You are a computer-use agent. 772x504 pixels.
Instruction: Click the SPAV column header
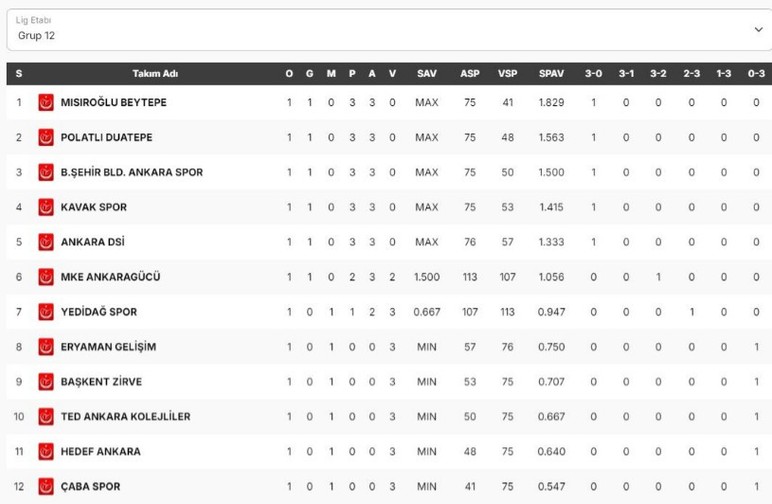click(551, 73)
